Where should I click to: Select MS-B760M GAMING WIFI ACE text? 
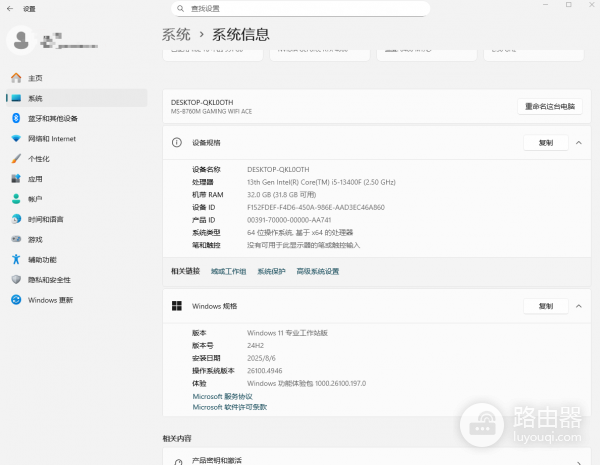coord(211,111)
